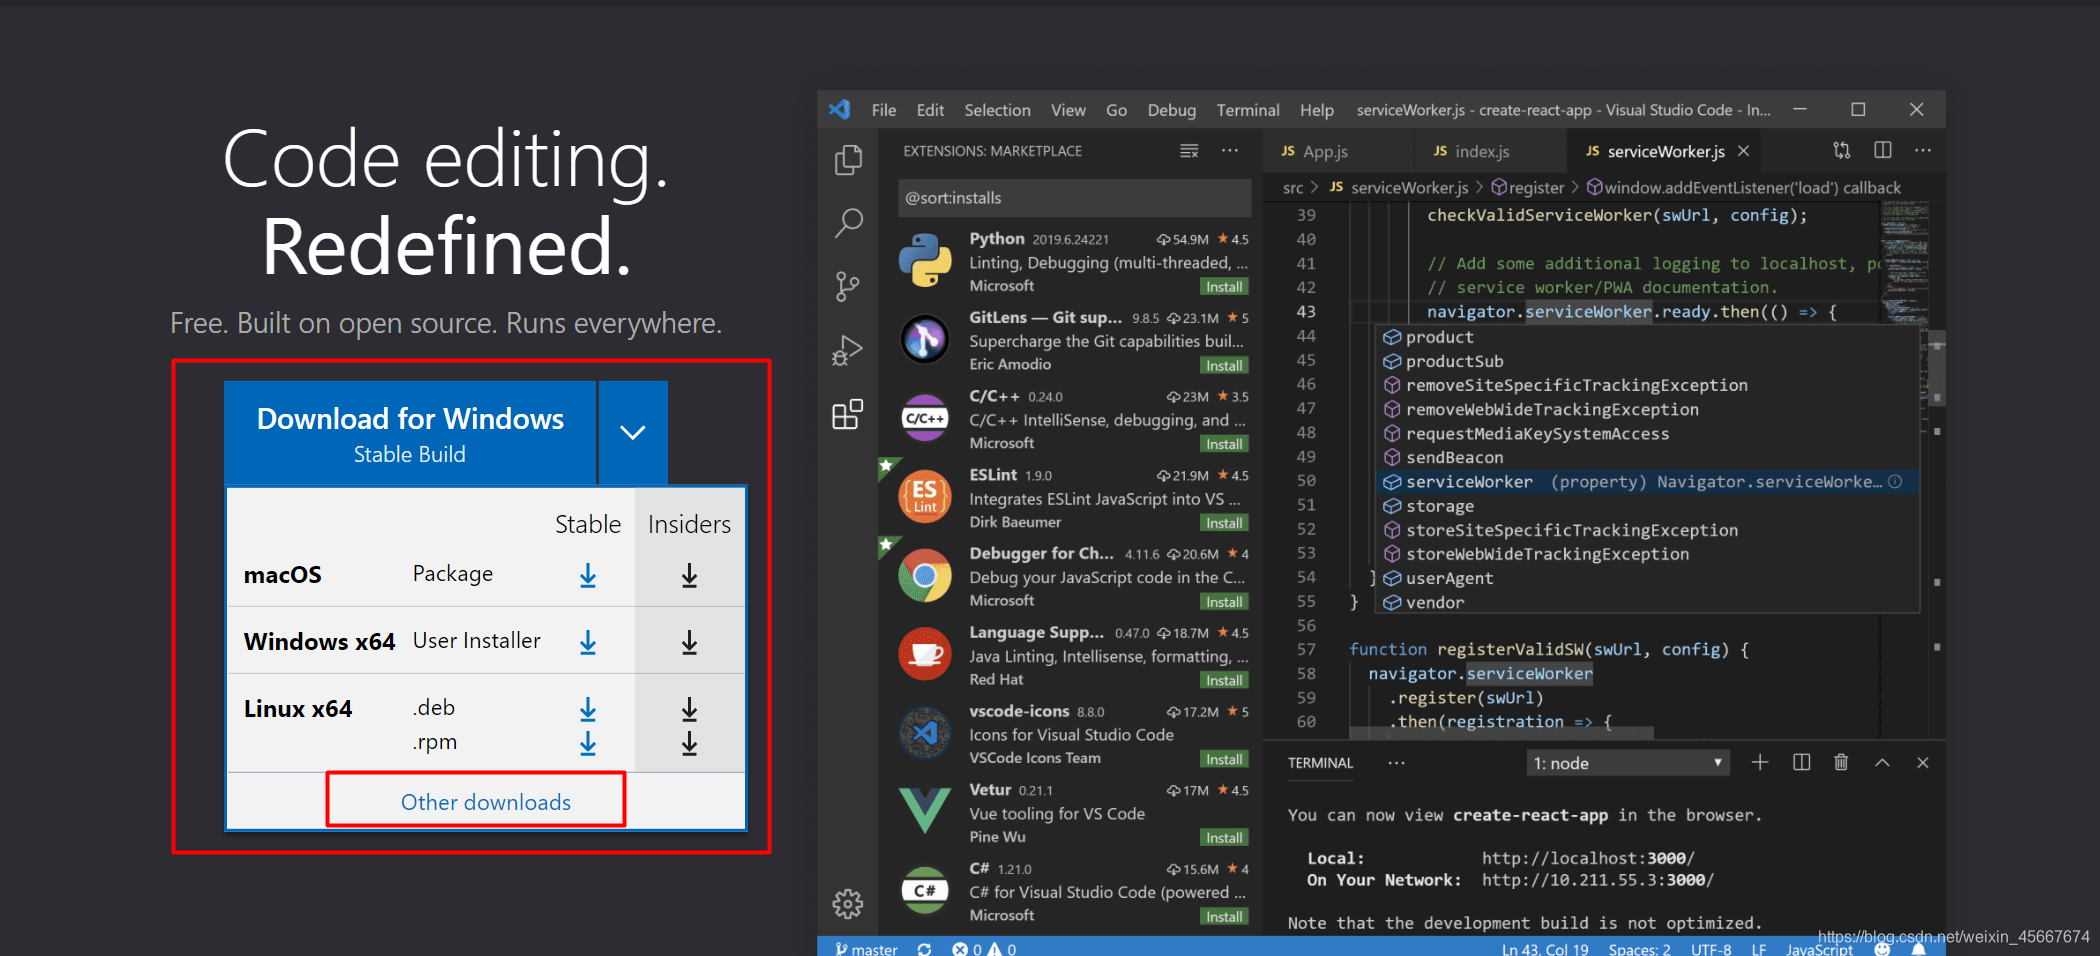The image size is (2100, 956).
Task: Click sync changes icon in status bar
Action: [924, 949]
